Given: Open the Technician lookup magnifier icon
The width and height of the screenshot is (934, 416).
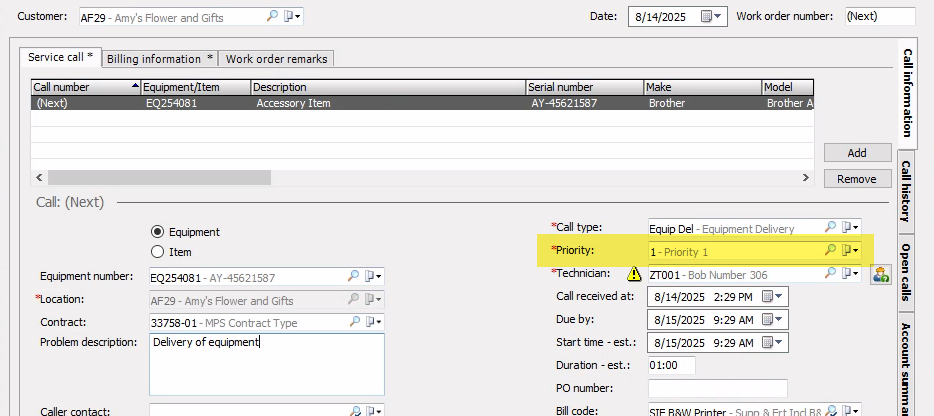Looking at the screenshot, I should tap(830, 274).
